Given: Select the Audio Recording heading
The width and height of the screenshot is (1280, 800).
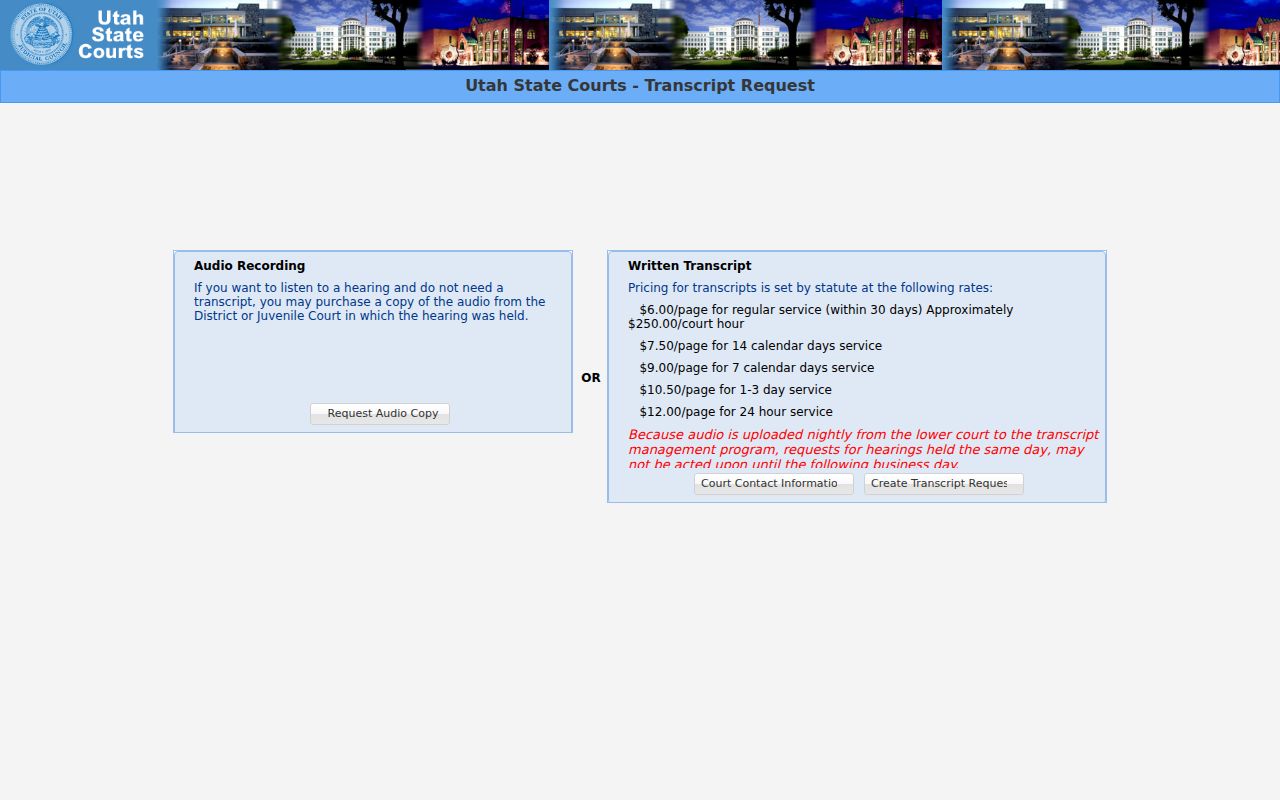Looking at the screenshot, I should coord(249,266).
